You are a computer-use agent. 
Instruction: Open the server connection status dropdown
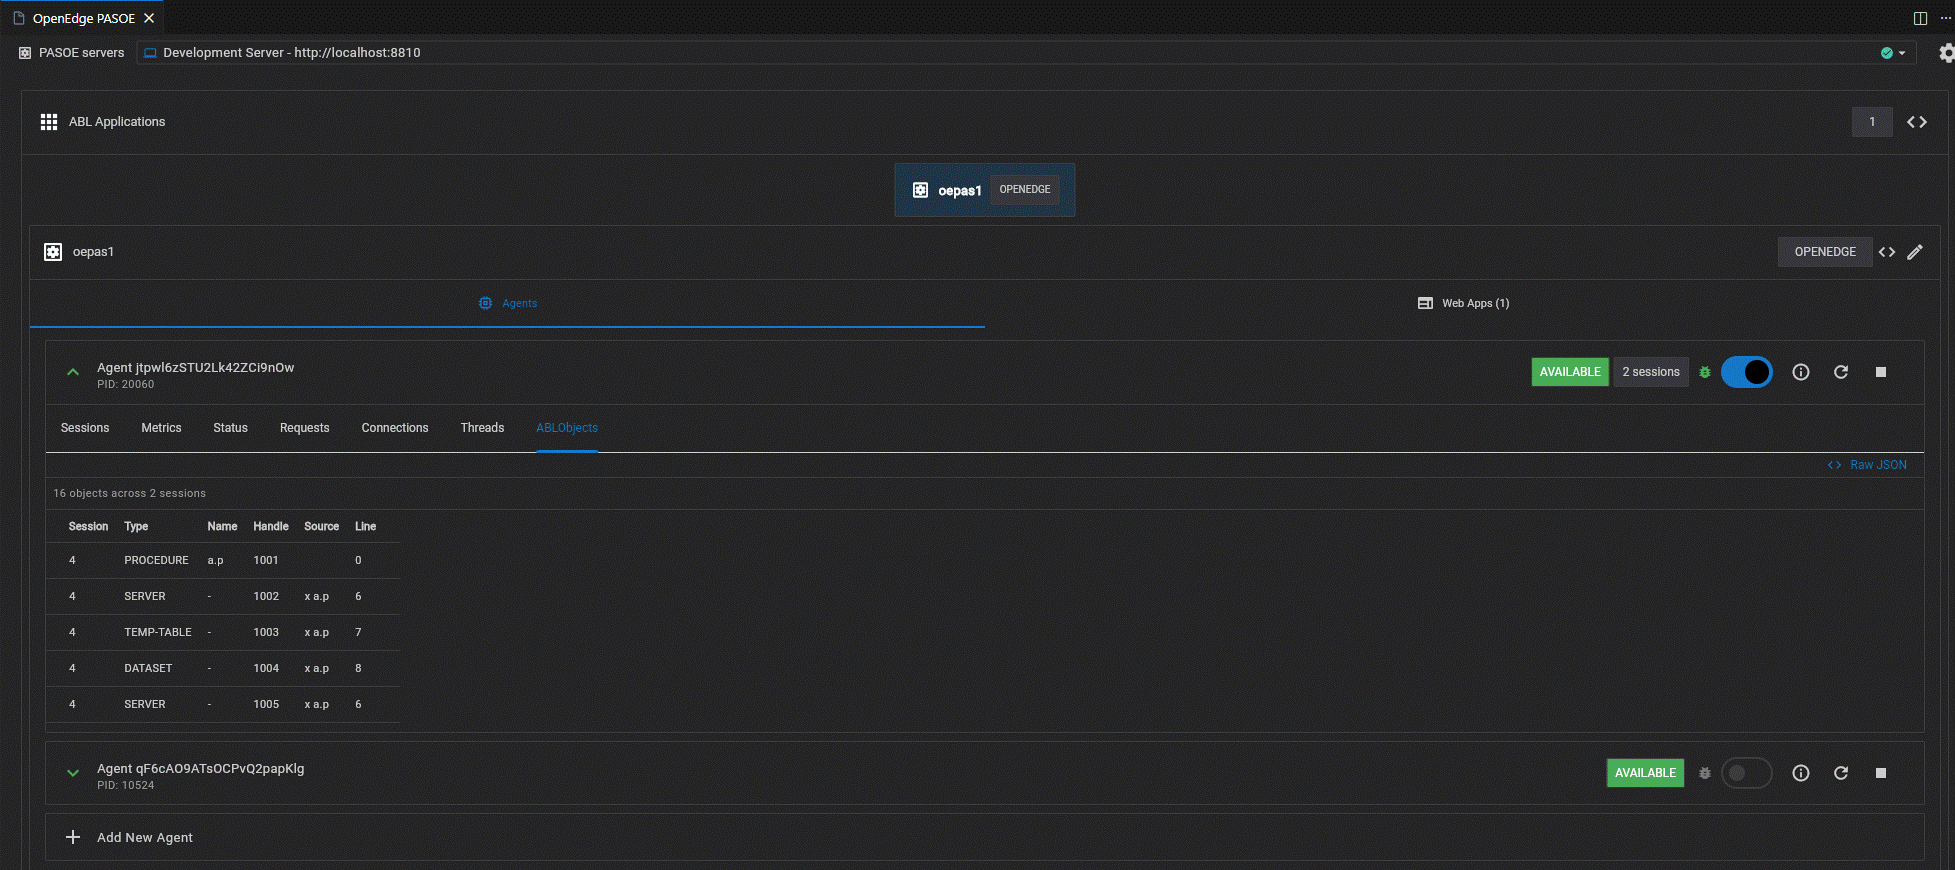point(1893,53)
